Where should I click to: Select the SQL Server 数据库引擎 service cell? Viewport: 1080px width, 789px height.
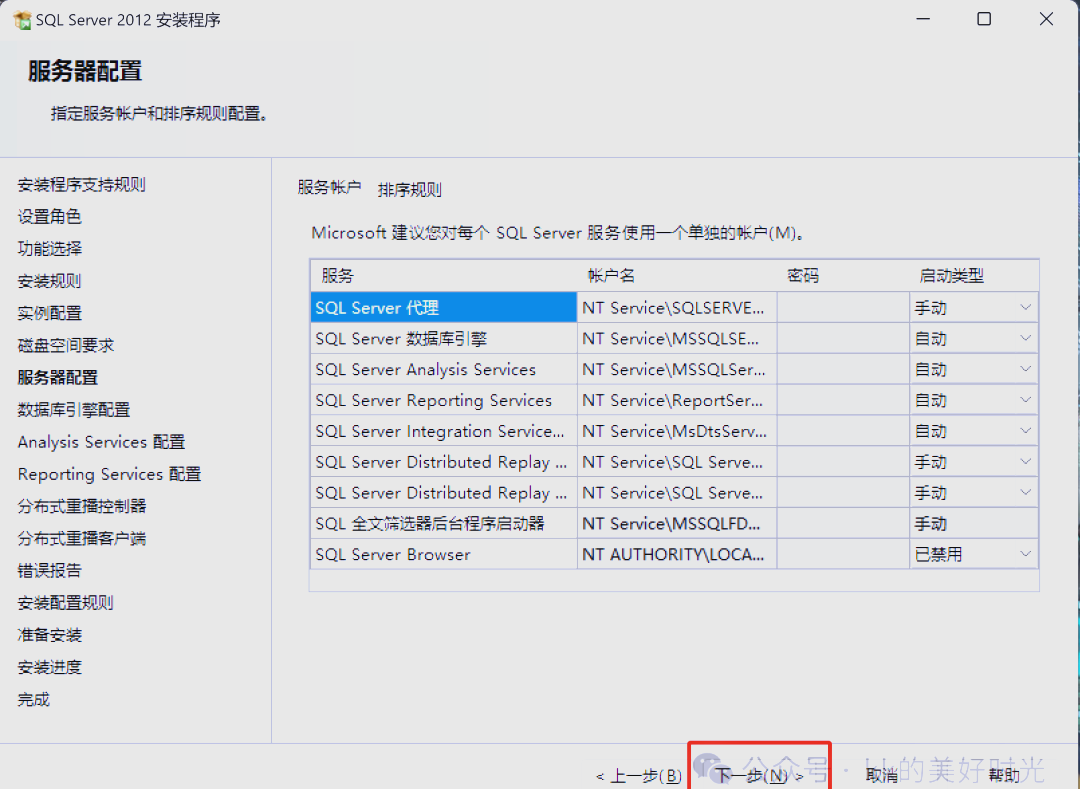(443, 339)
